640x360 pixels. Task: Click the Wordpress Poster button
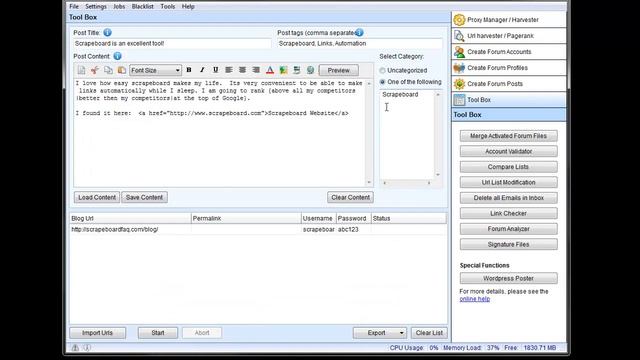click(x=509, y=278)
